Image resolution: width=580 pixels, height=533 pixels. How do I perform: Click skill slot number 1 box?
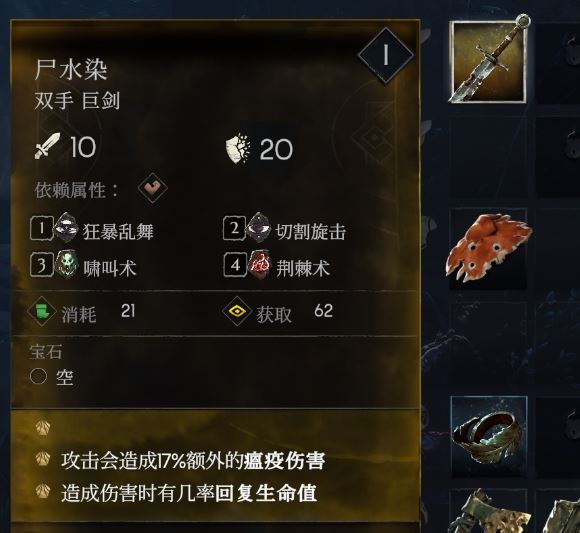tap(42, 228)
